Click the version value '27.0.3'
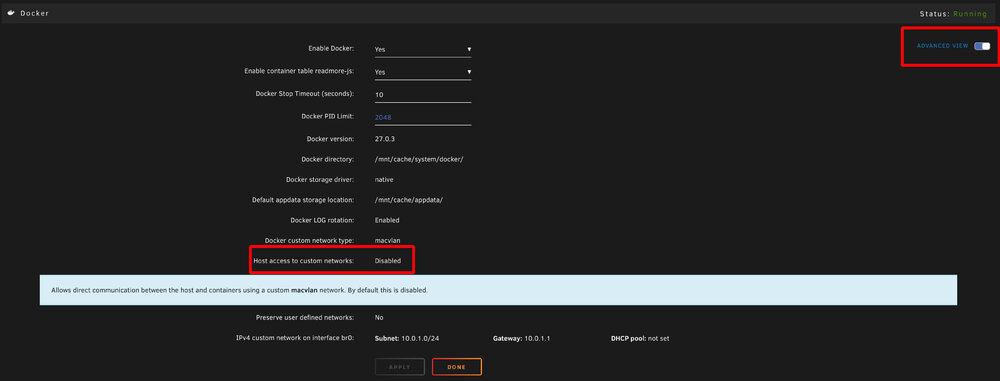Viewport: 1000px width, 381px height. (386, 138)
